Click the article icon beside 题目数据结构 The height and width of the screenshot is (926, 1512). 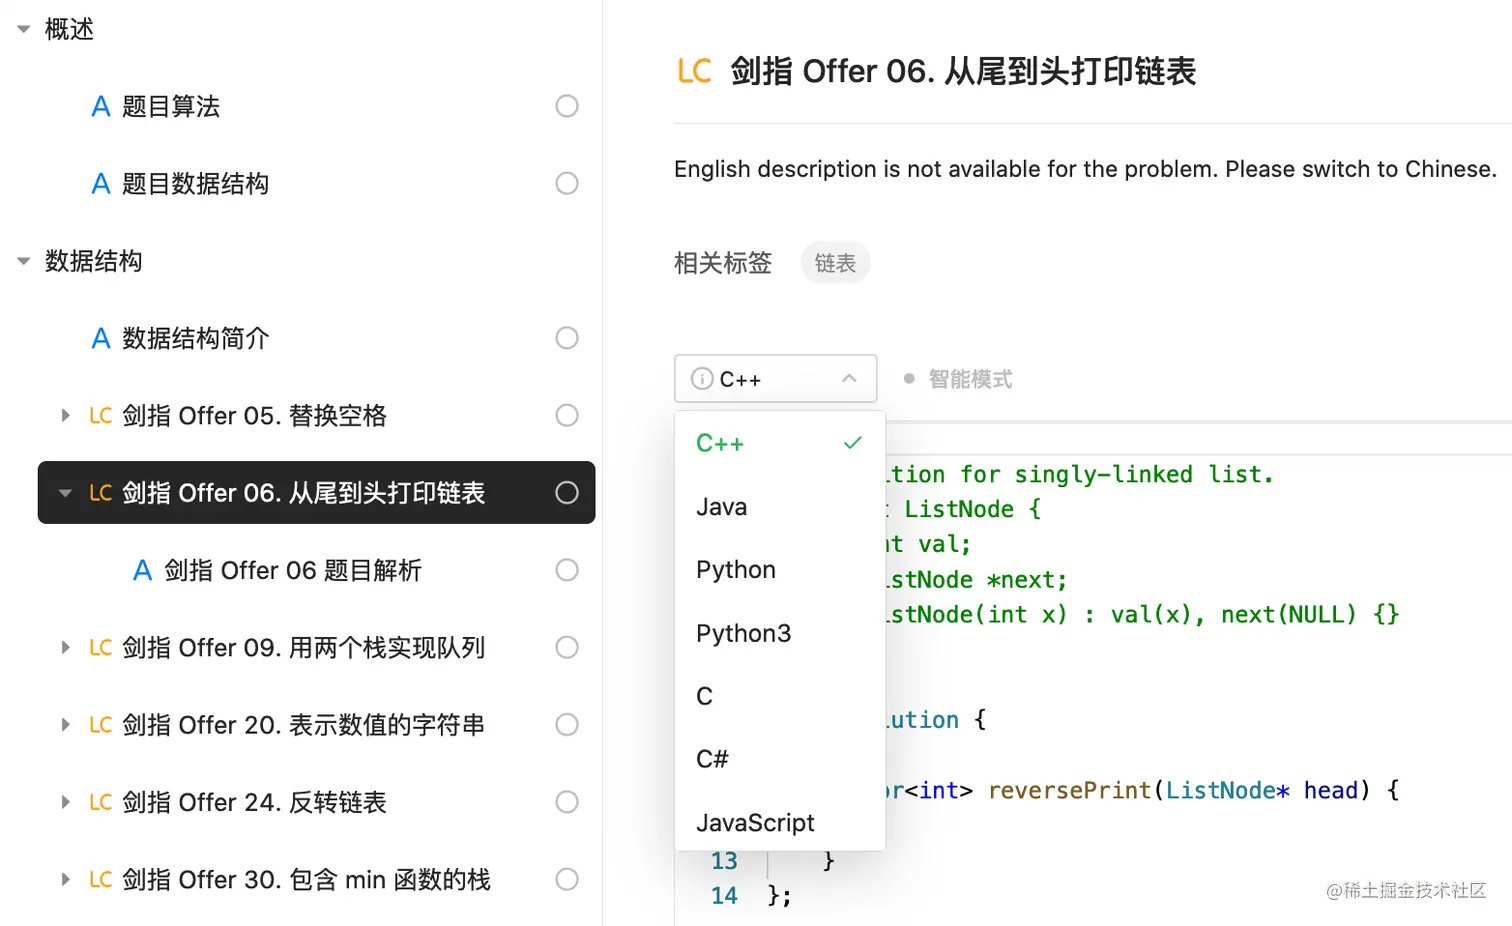(101, 184)
